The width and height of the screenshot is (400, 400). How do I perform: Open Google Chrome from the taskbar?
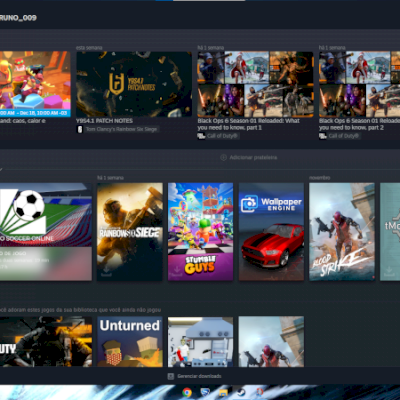point(187,392)
